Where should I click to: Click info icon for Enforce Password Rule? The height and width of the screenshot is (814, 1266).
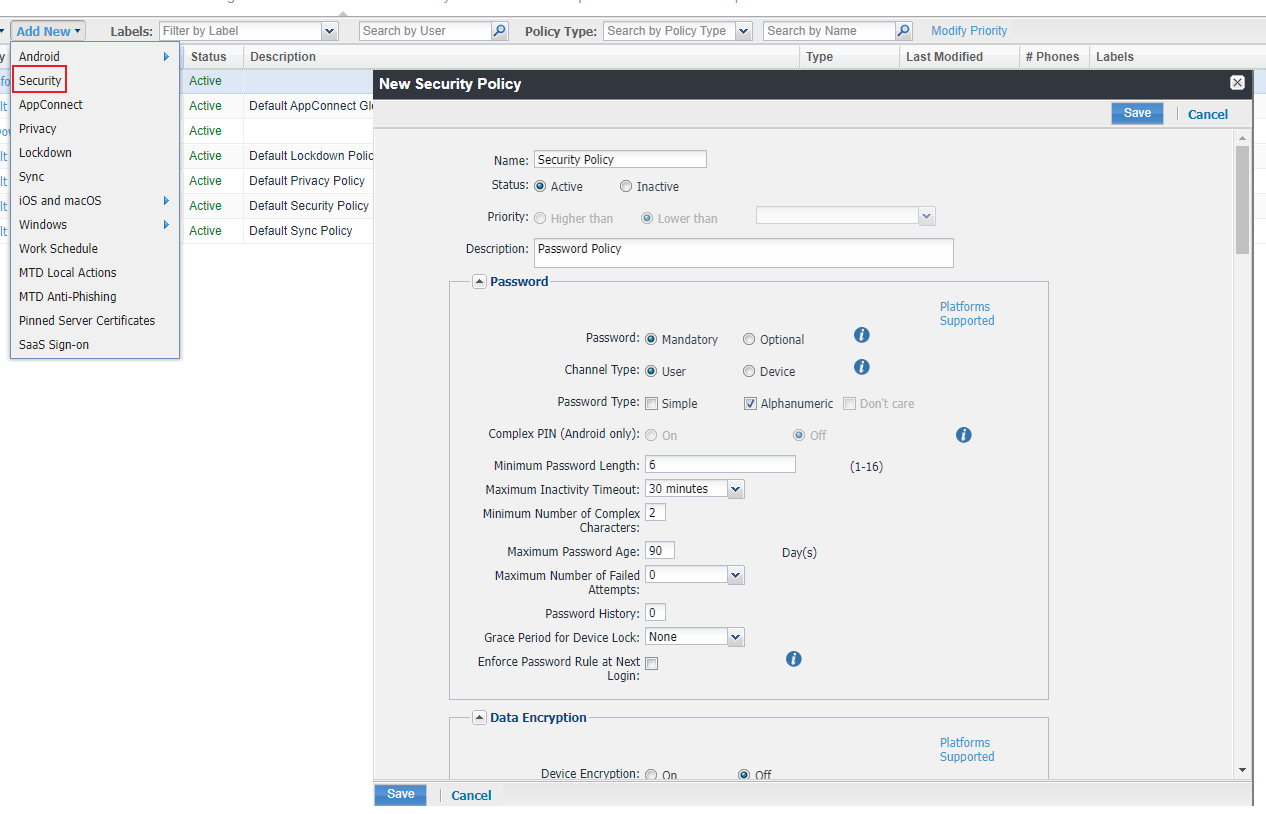[x=793, y=659]
